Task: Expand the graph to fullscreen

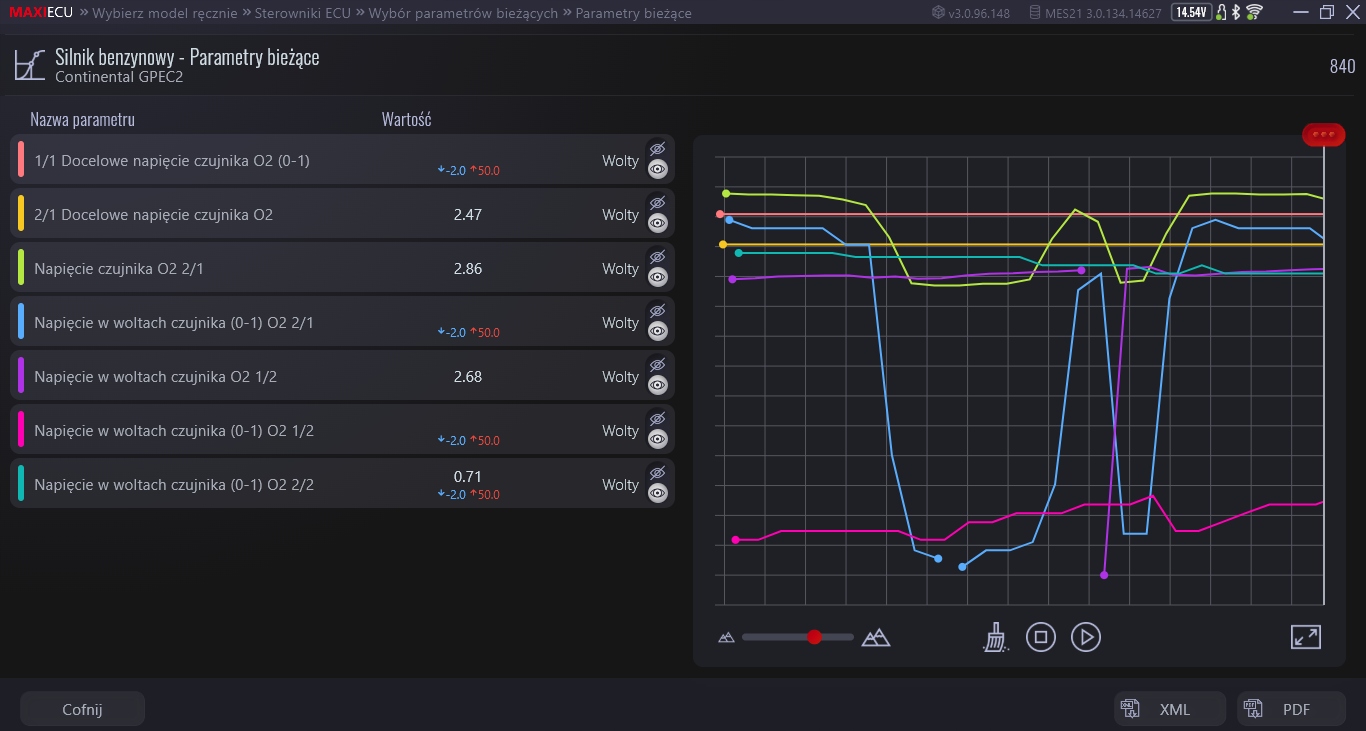Action: [x=1306, y=637]
